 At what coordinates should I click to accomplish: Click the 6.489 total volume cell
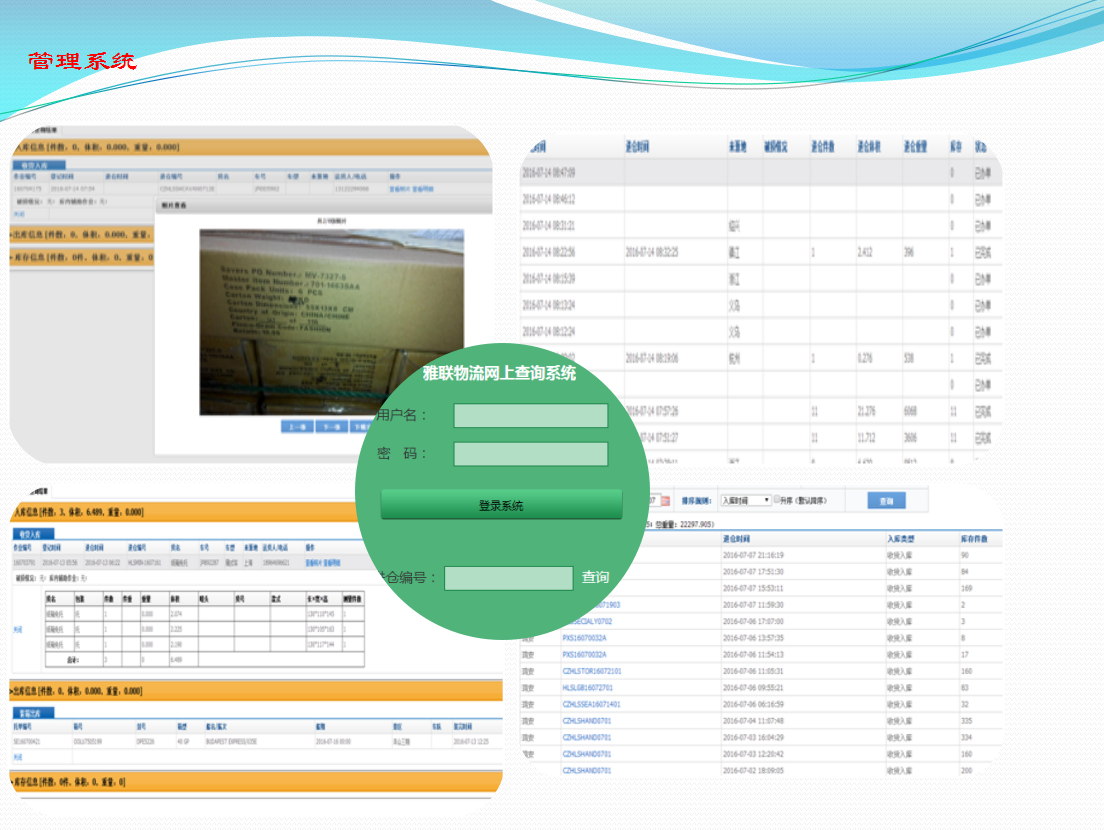[176, 660]
